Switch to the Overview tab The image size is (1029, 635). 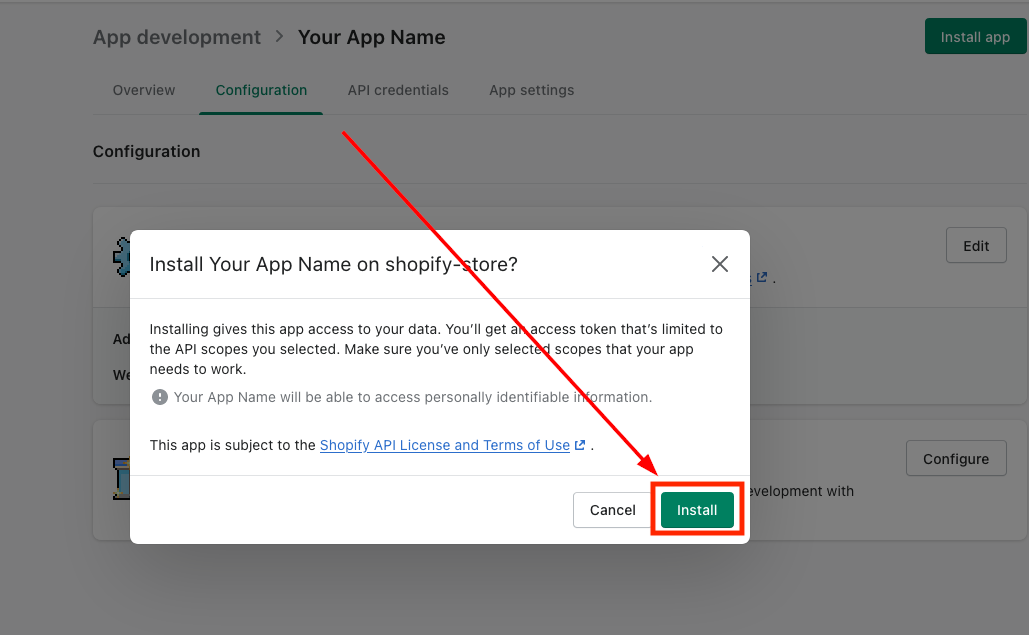tap(144, 90)
